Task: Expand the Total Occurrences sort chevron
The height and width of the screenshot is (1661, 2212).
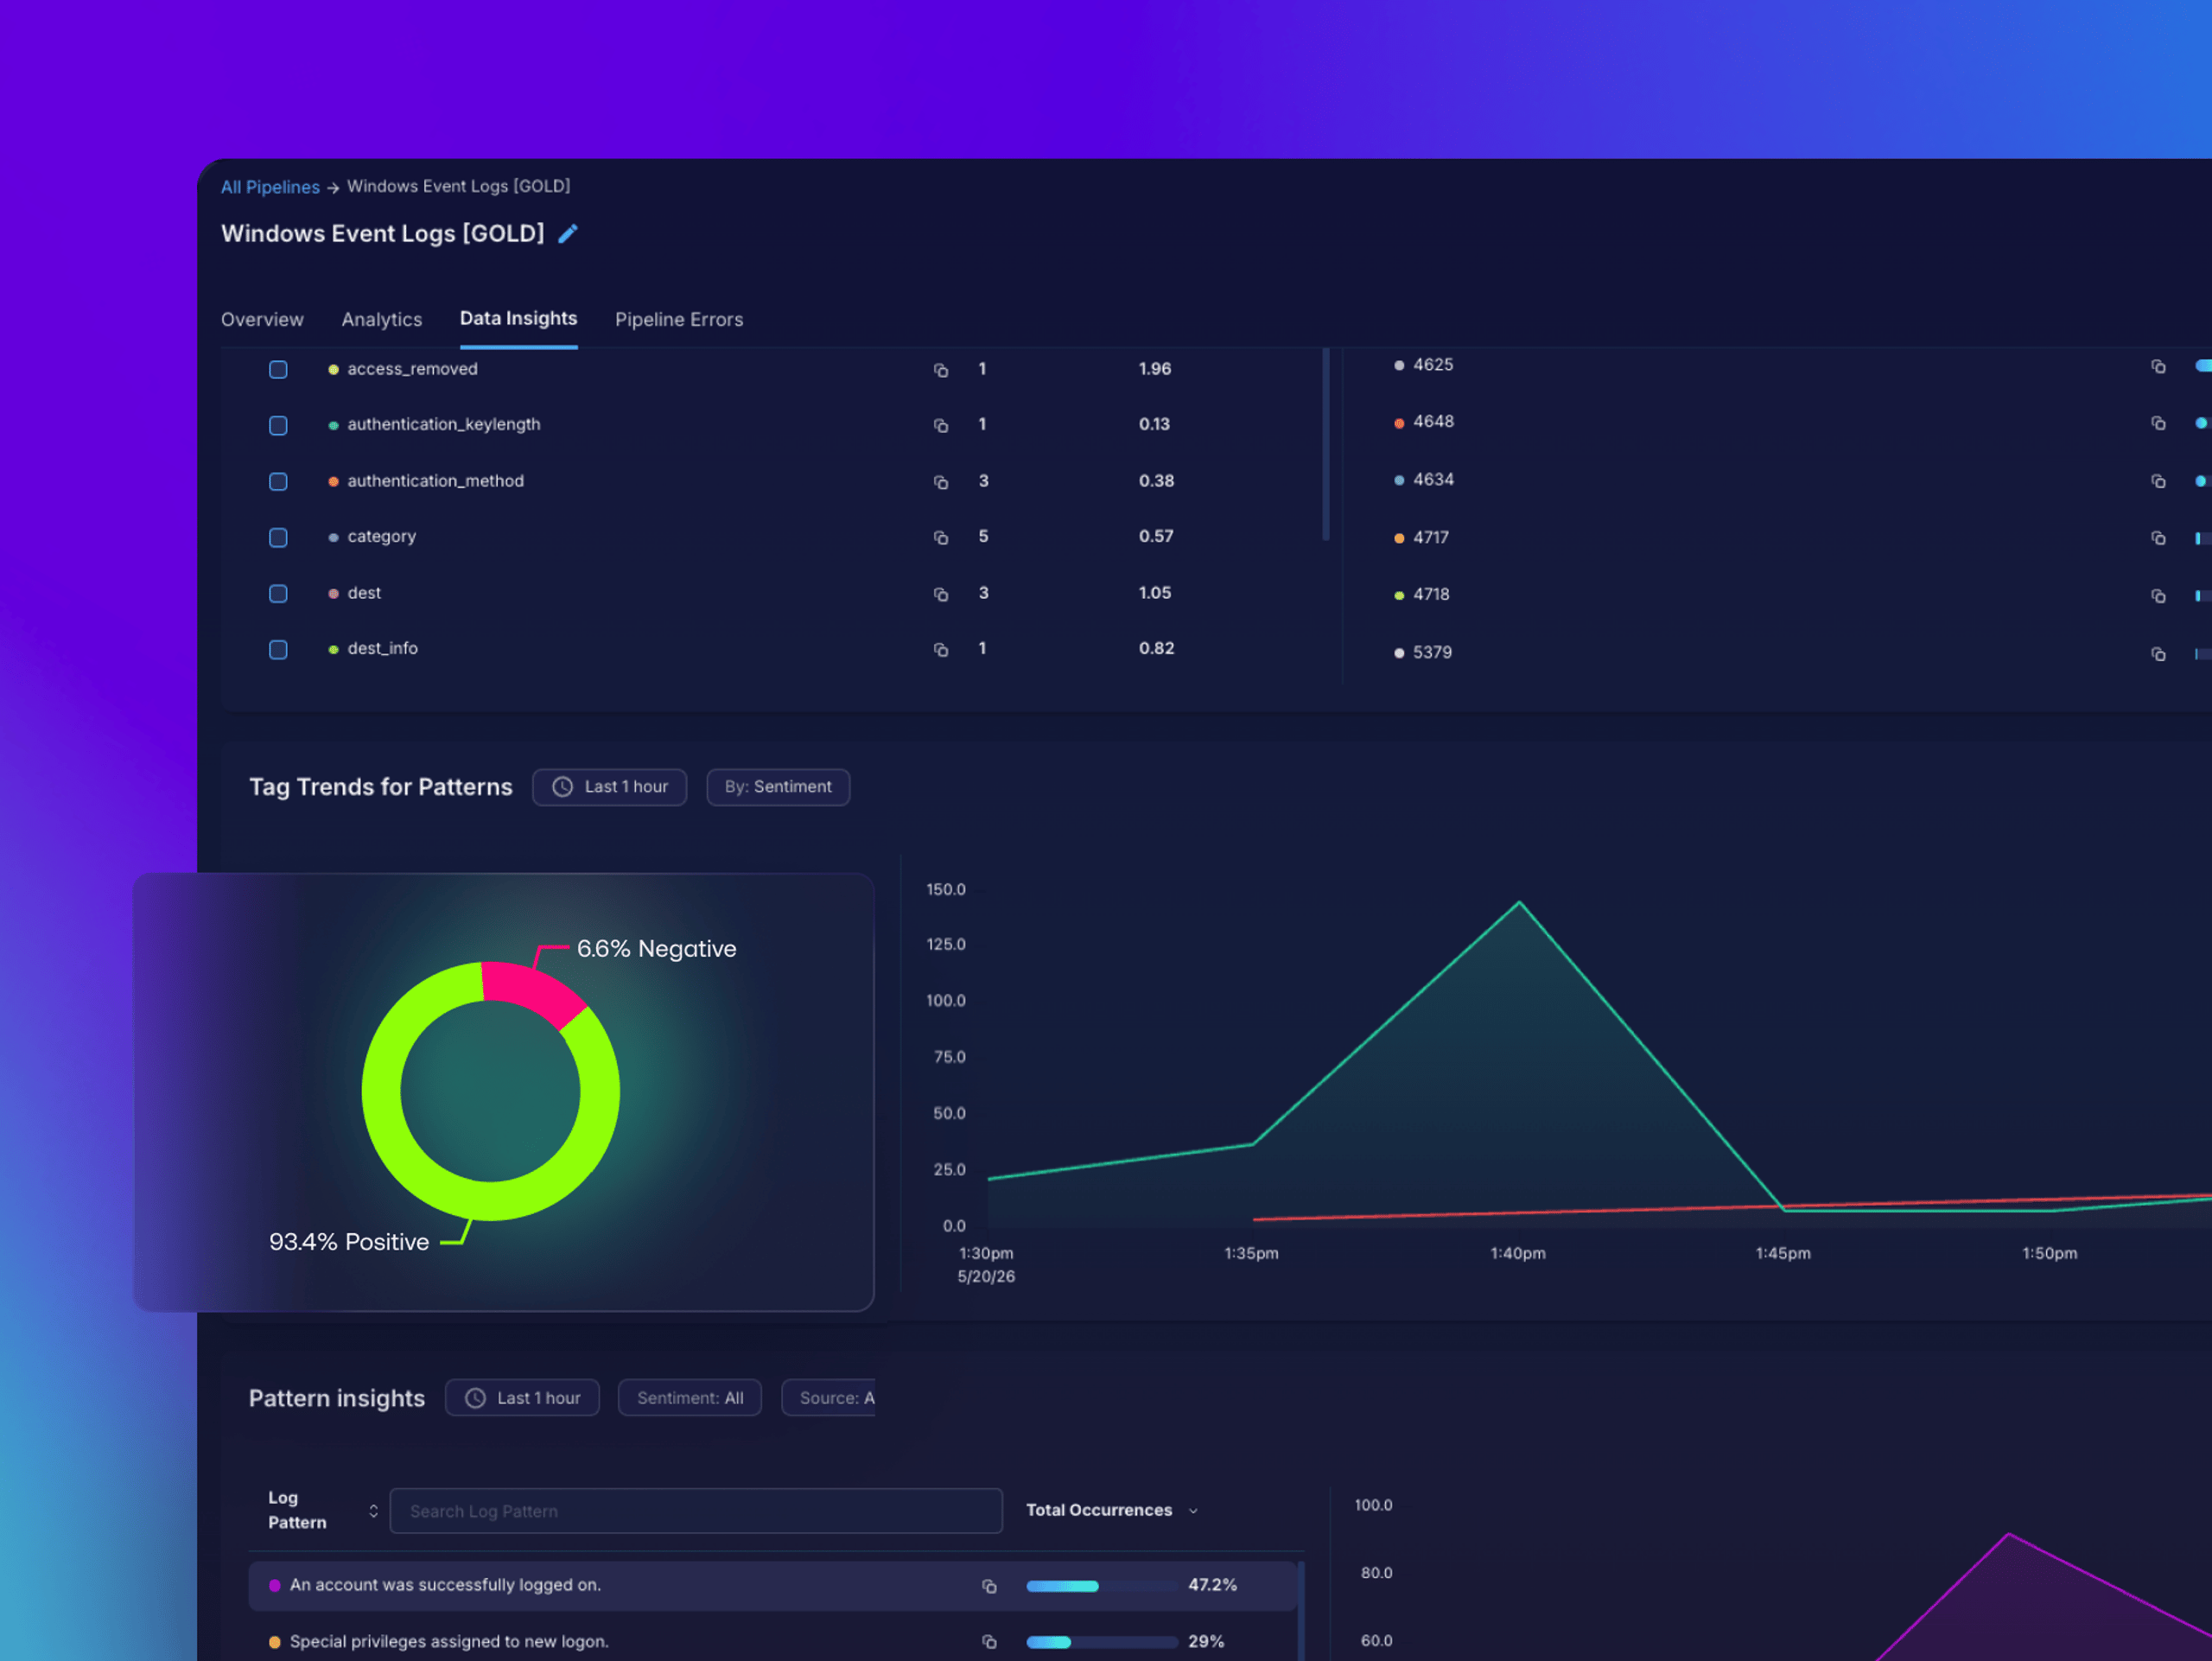Action: point(1193,1511)
